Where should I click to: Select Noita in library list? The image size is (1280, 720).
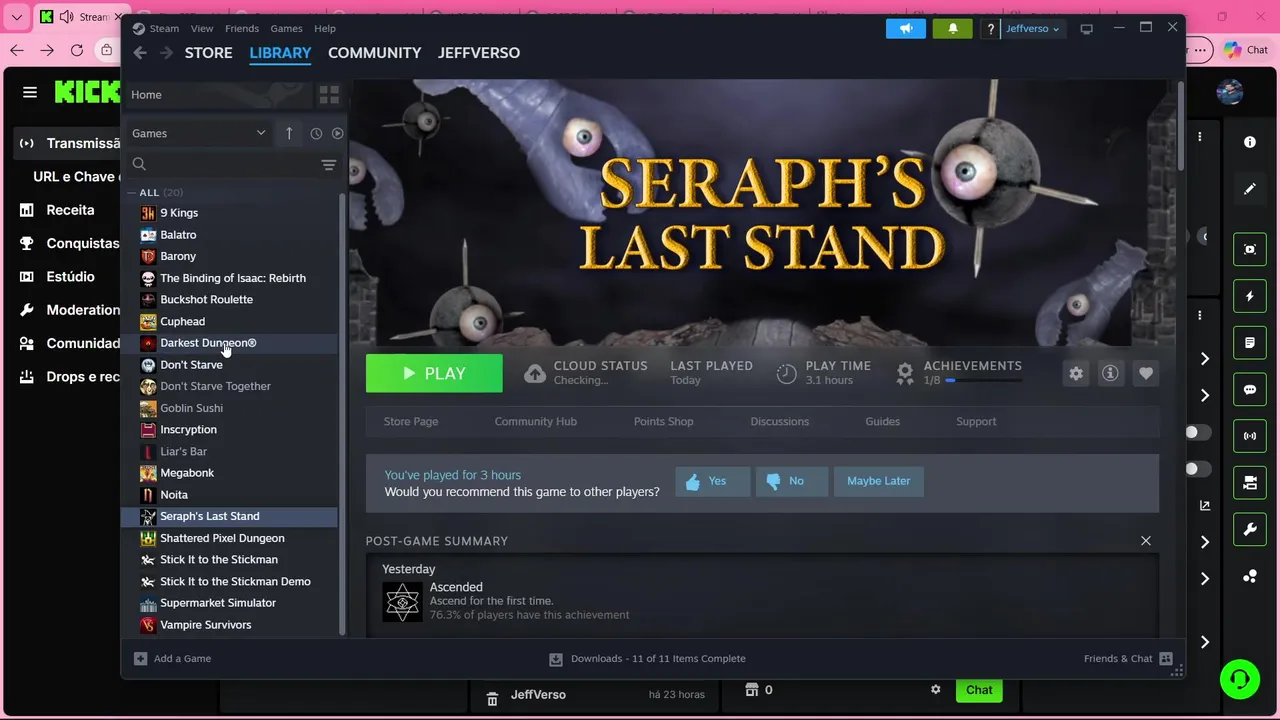pyautogui.click(x=231, y=495)
